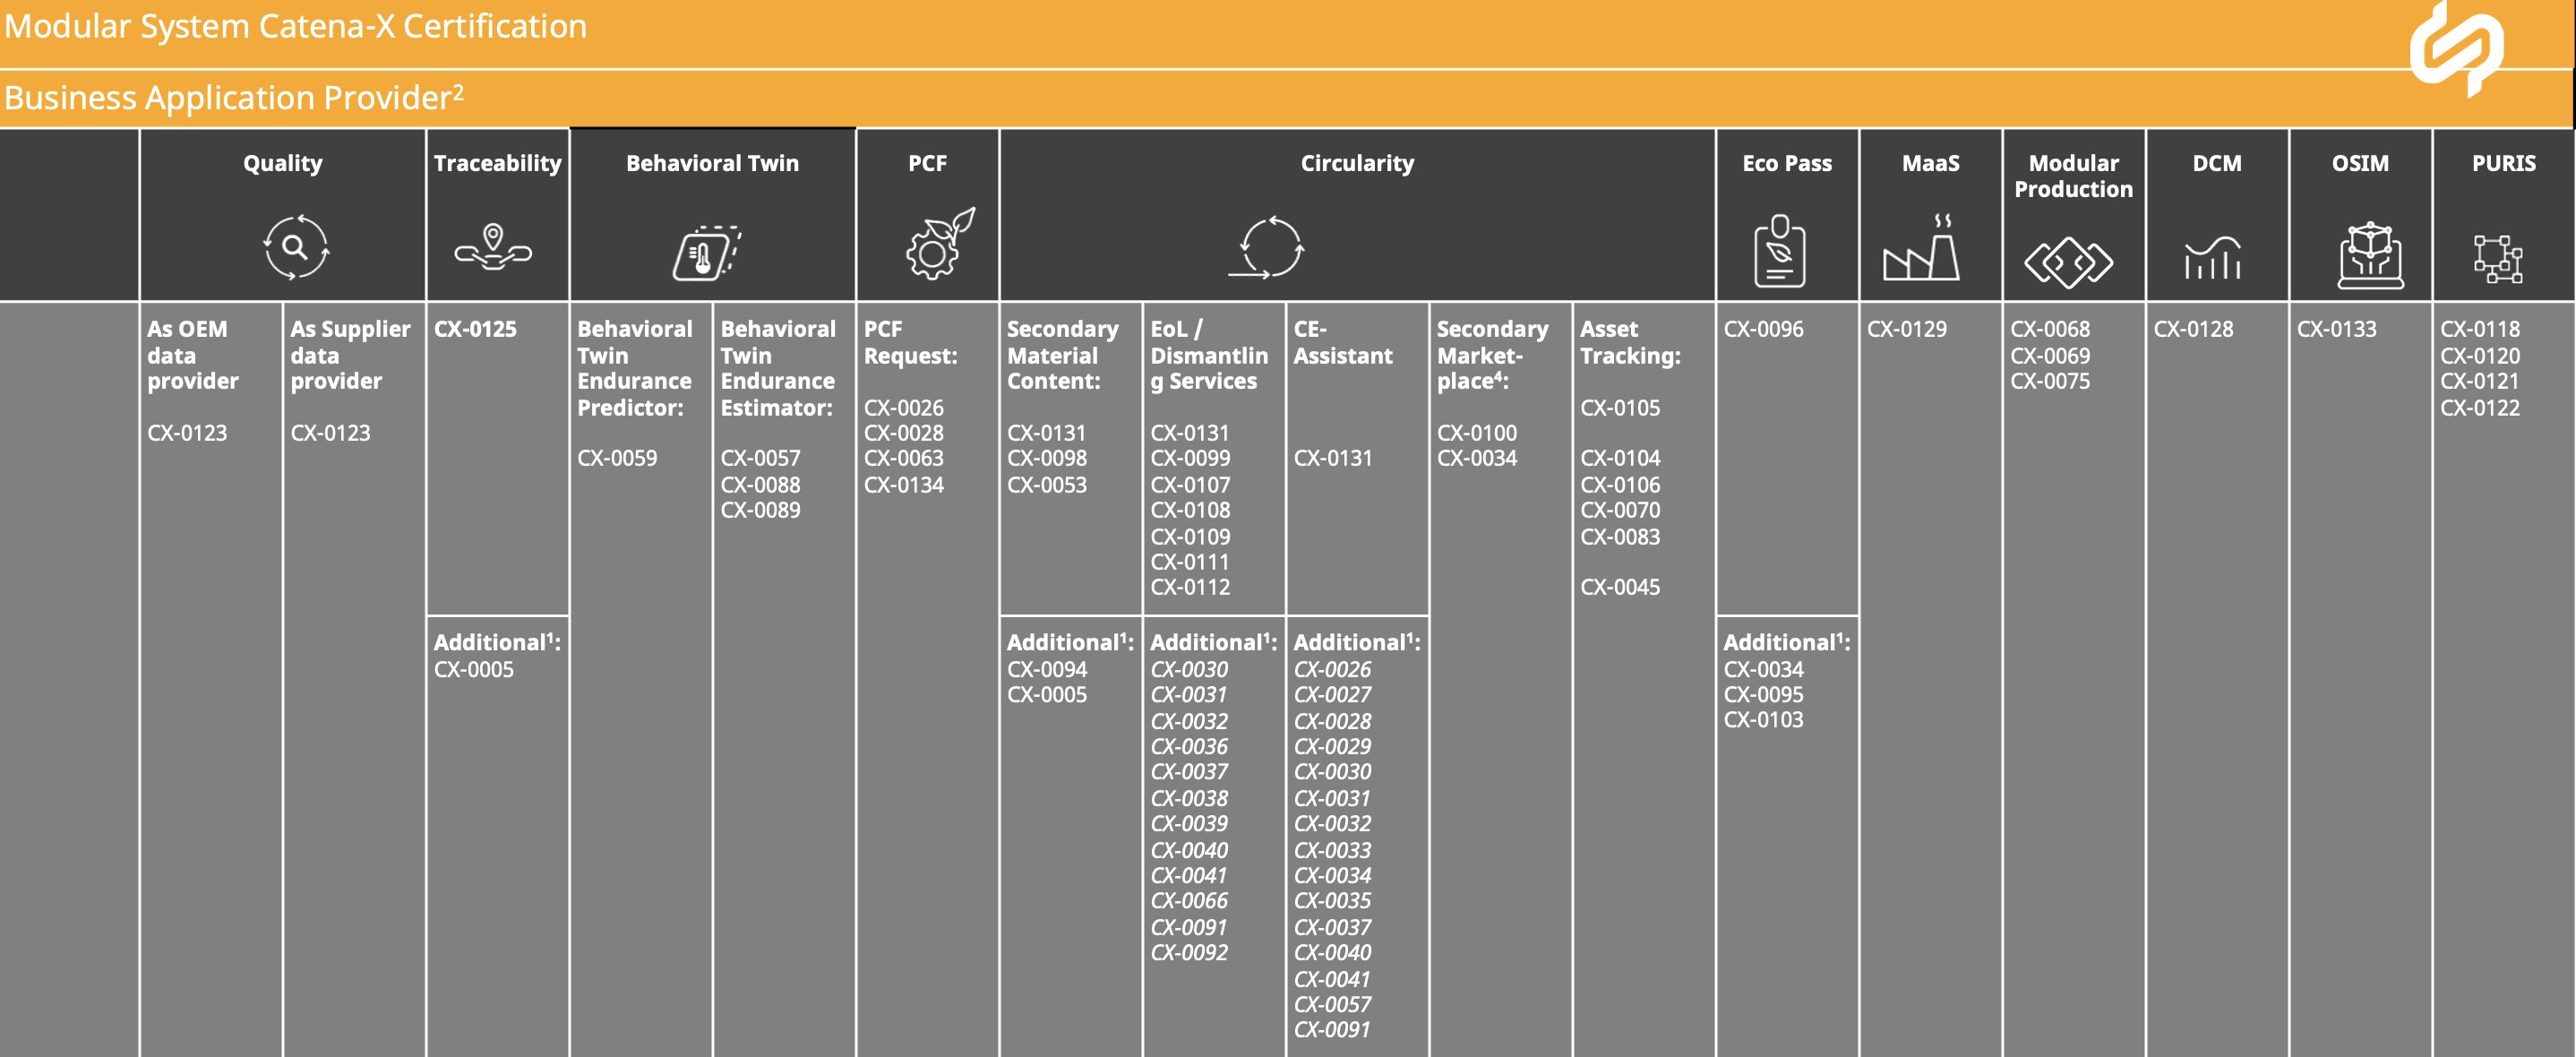The image size is (2576, 1057).
Task: Select the Eco Pass column header
Action: click(1787, 163)
